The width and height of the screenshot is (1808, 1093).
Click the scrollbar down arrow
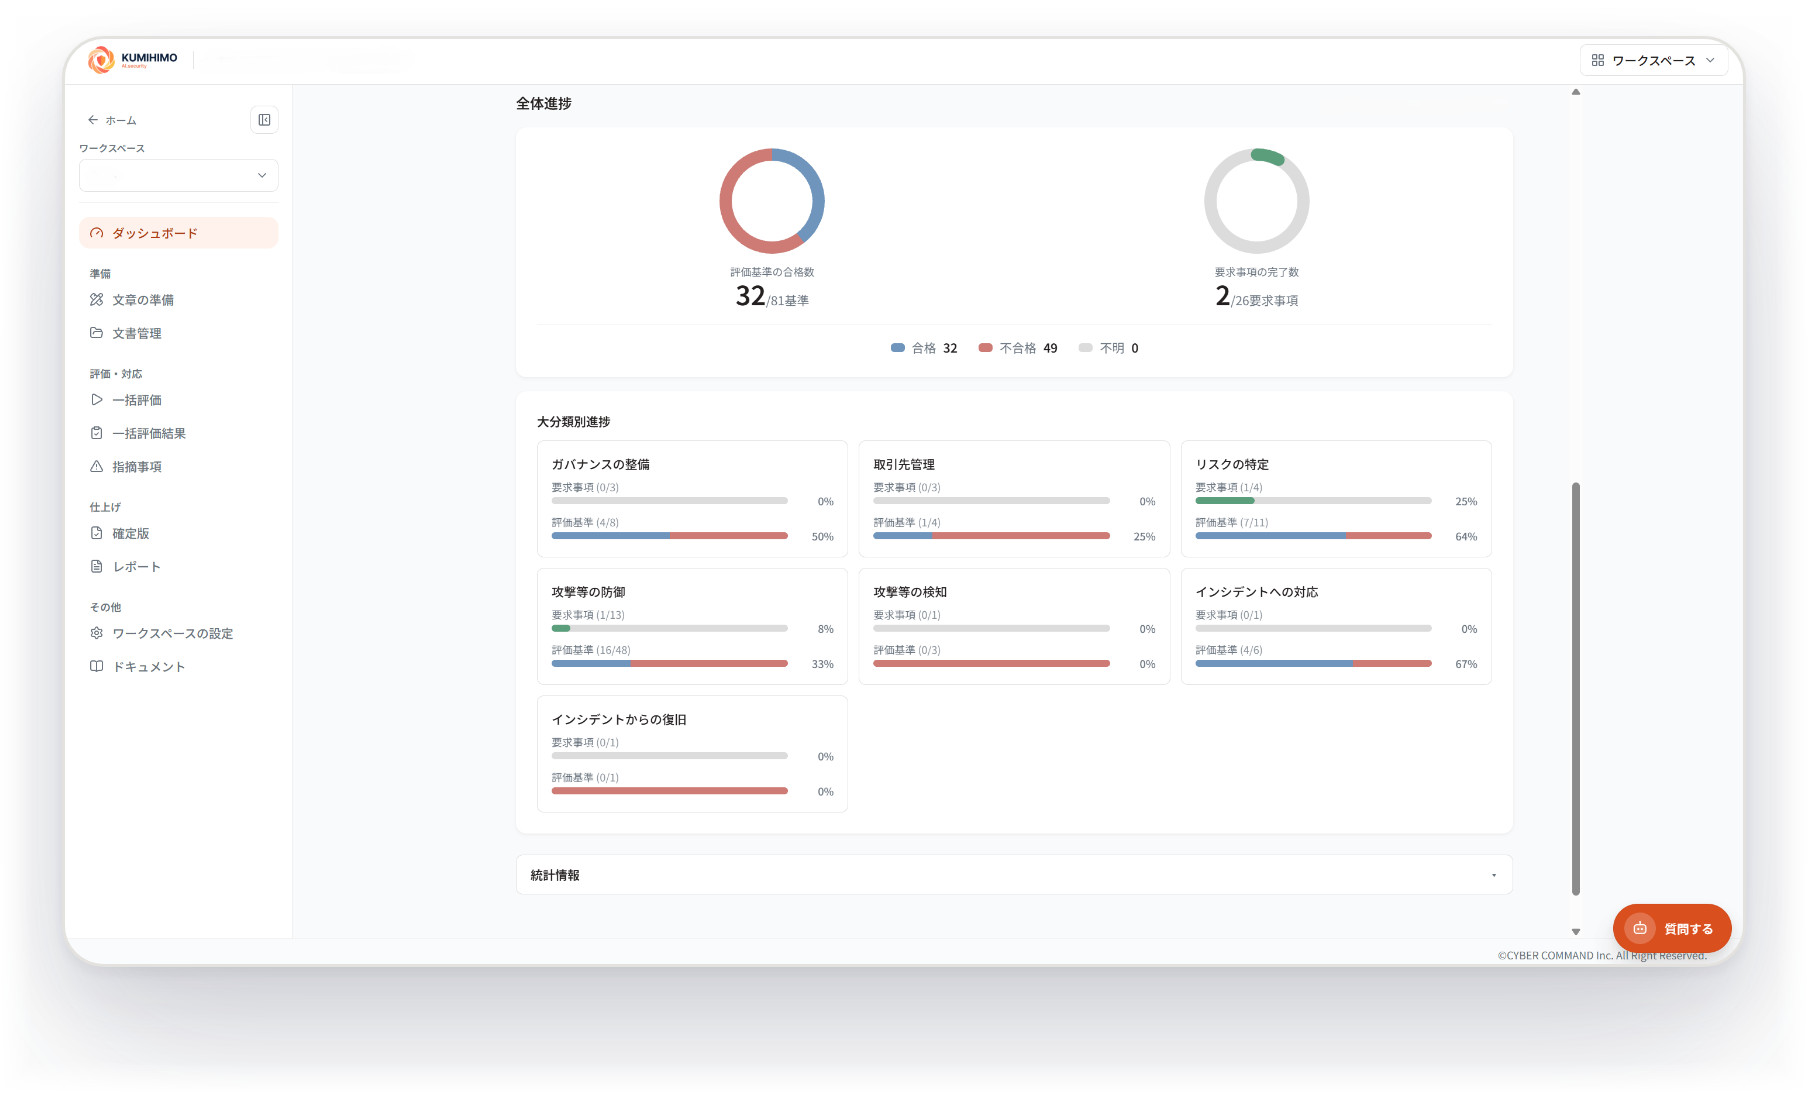click(x=1576, y=931)
